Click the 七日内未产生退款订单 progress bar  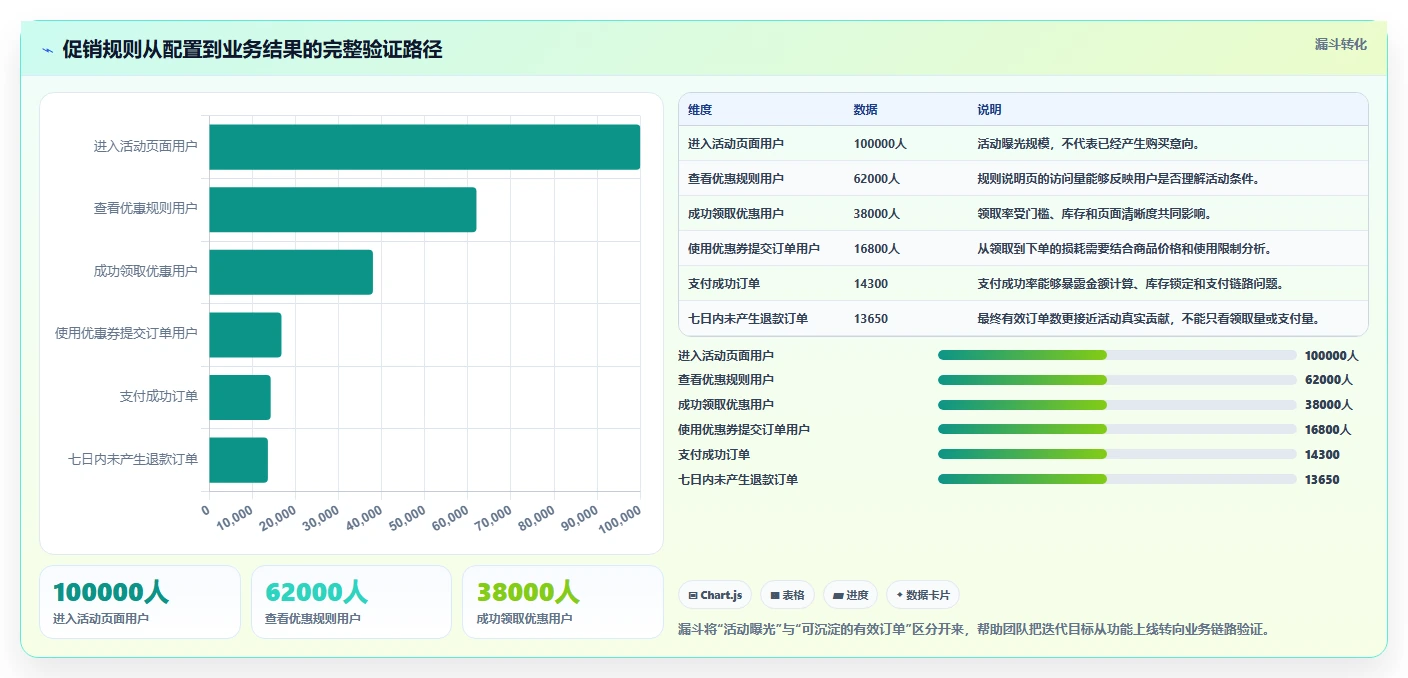(x=1117, y=479)
